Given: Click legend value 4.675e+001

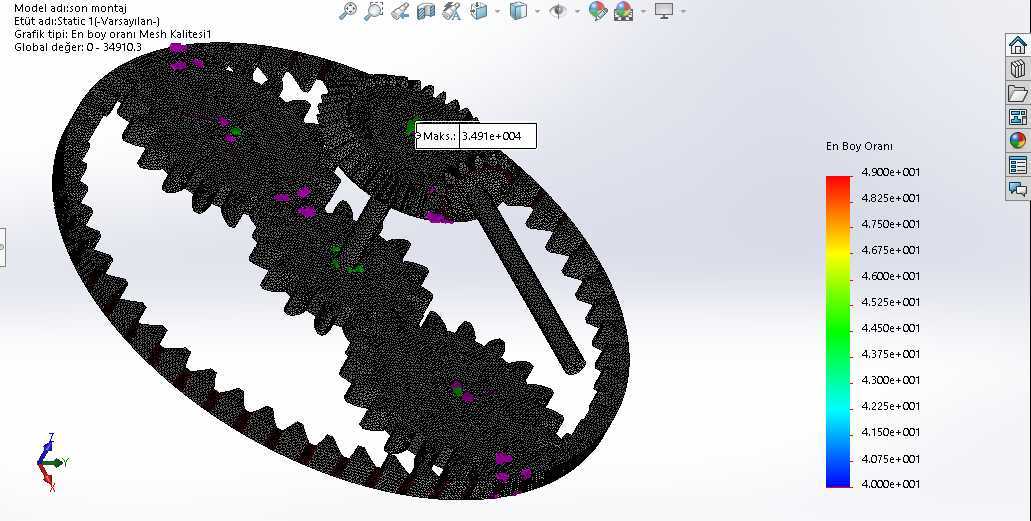Looking at the screenshot, I should pos(890,250).
